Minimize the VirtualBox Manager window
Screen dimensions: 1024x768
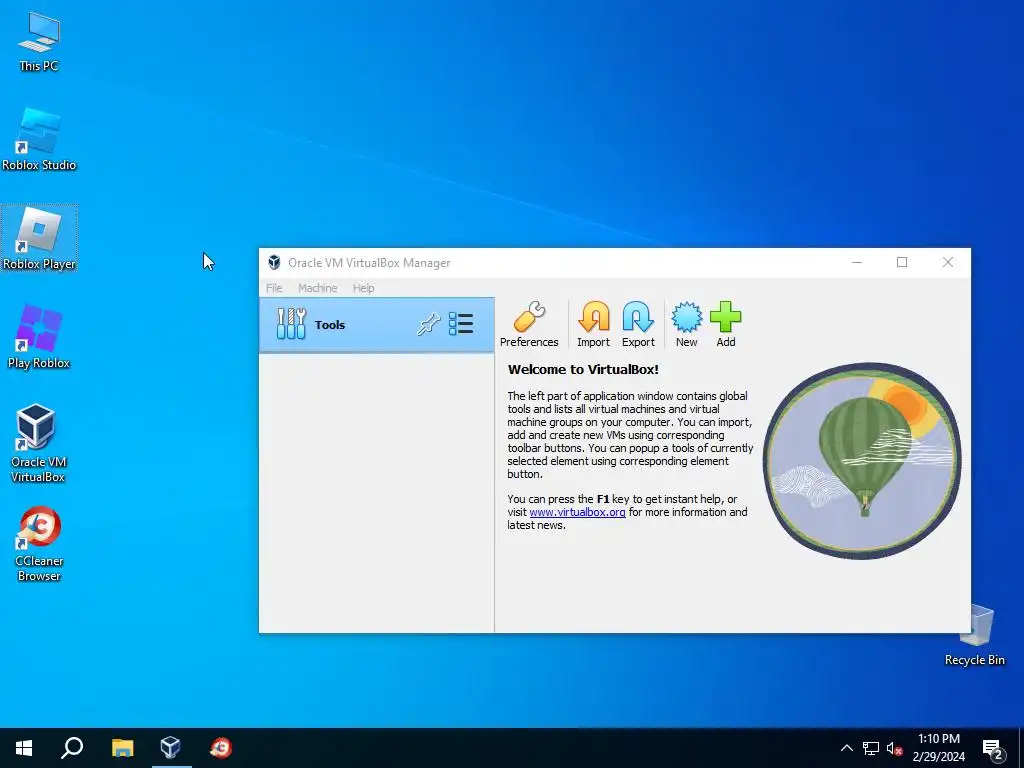point(857,263)
